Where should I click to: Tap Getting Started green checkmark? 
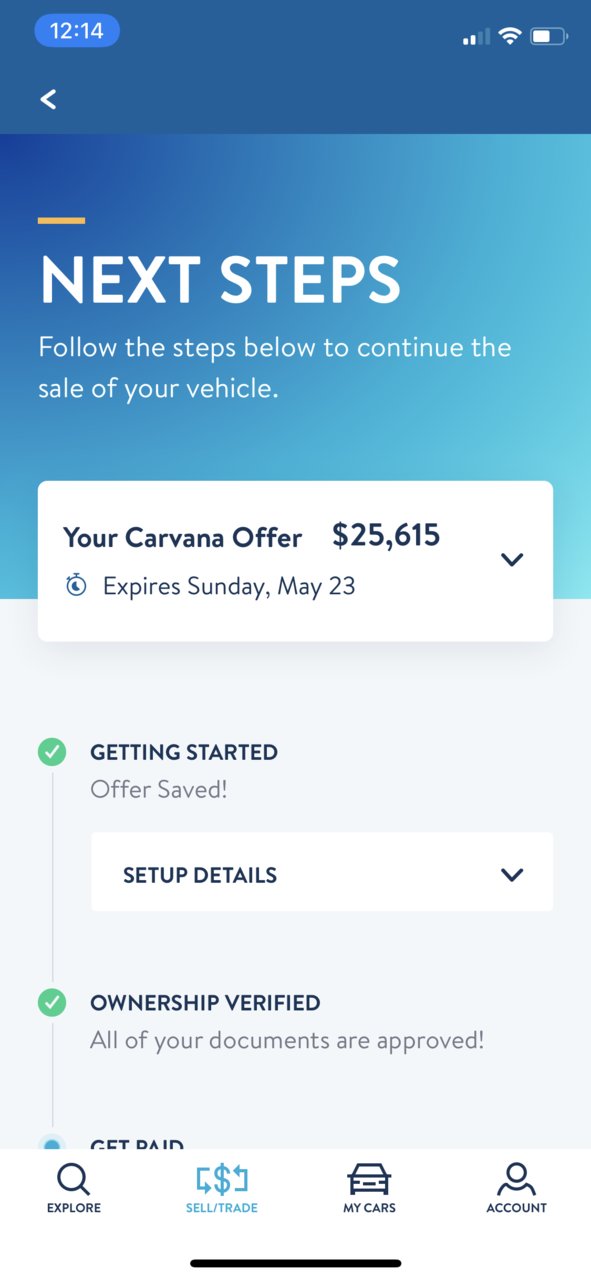click(52, 752)
